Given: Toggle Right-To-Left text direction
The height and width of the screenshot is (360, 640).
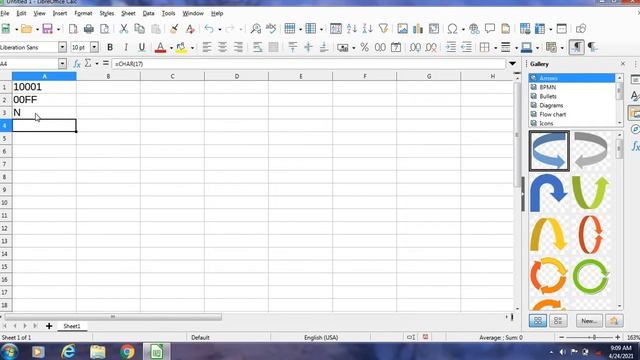Looking at the screenshot, I should click(x=592, y=47).
